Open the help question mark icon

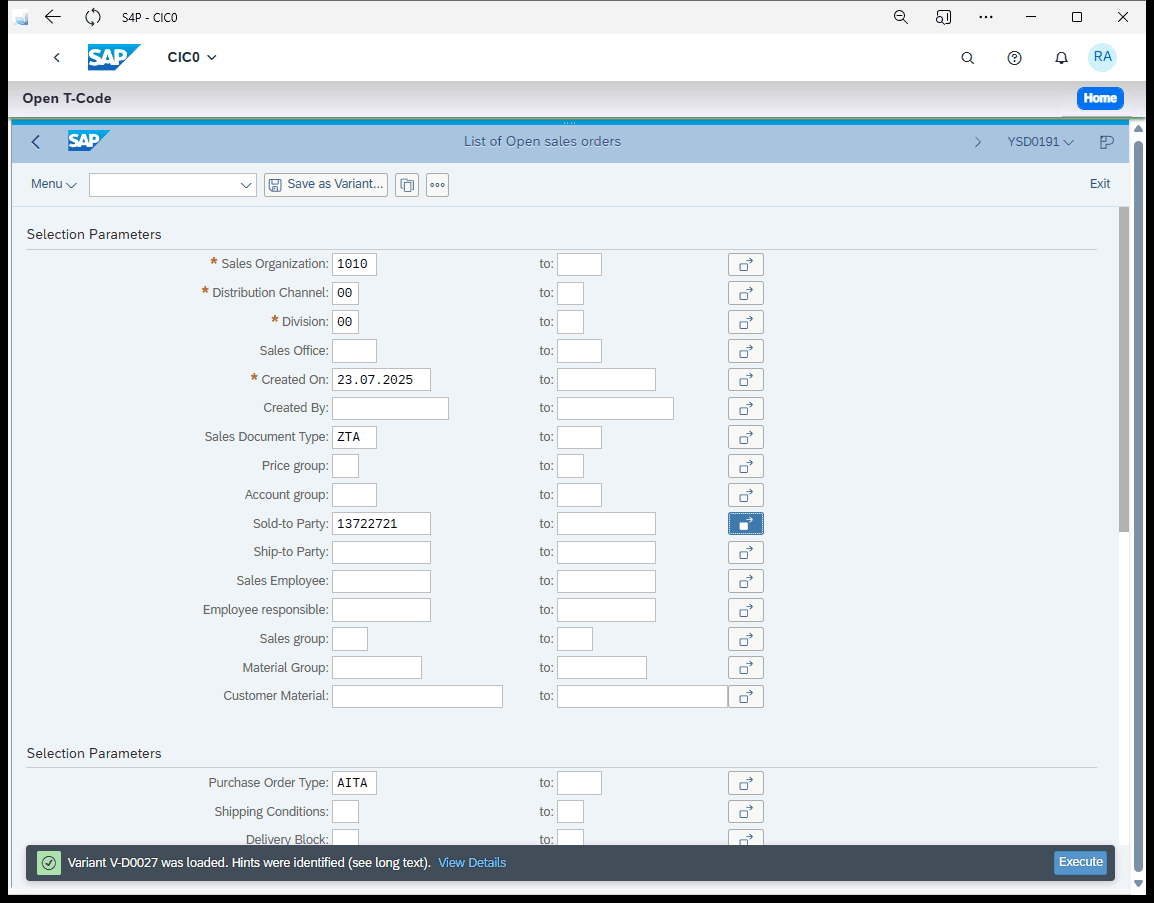click(1014, 57)
